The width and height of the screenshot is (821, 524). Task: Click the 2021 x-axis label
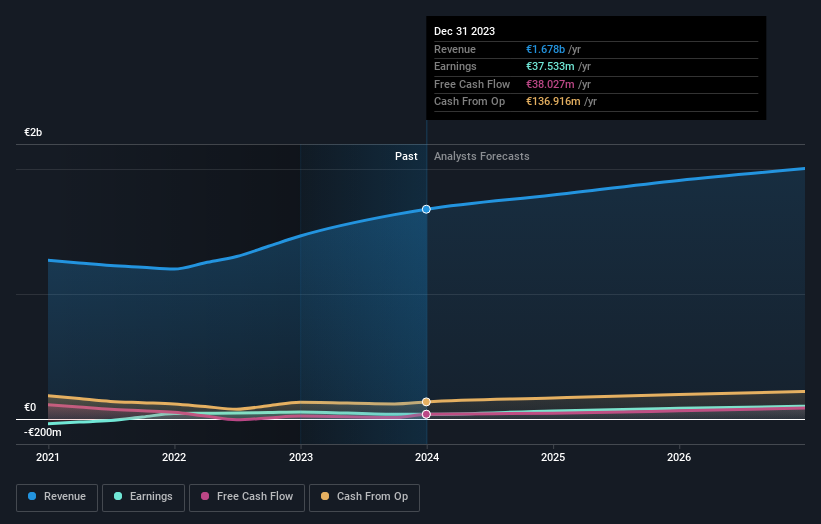(x=48, y=457)
